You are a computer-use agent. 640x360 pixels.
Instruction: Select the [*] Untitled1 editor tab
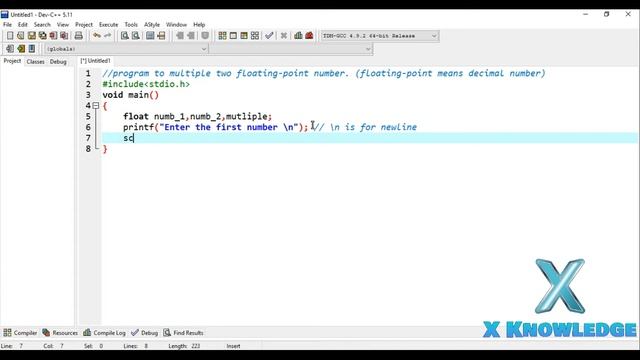[96, 61]
